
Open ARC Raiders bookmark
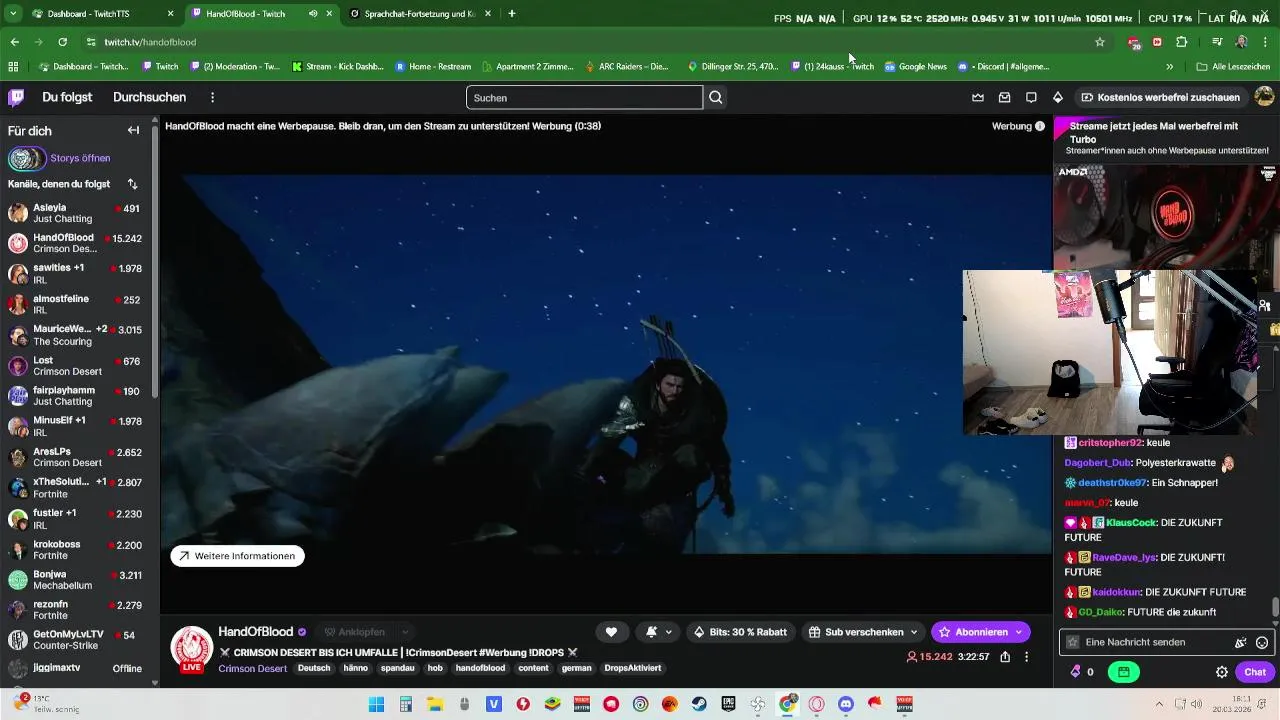[x=627, y=67]
